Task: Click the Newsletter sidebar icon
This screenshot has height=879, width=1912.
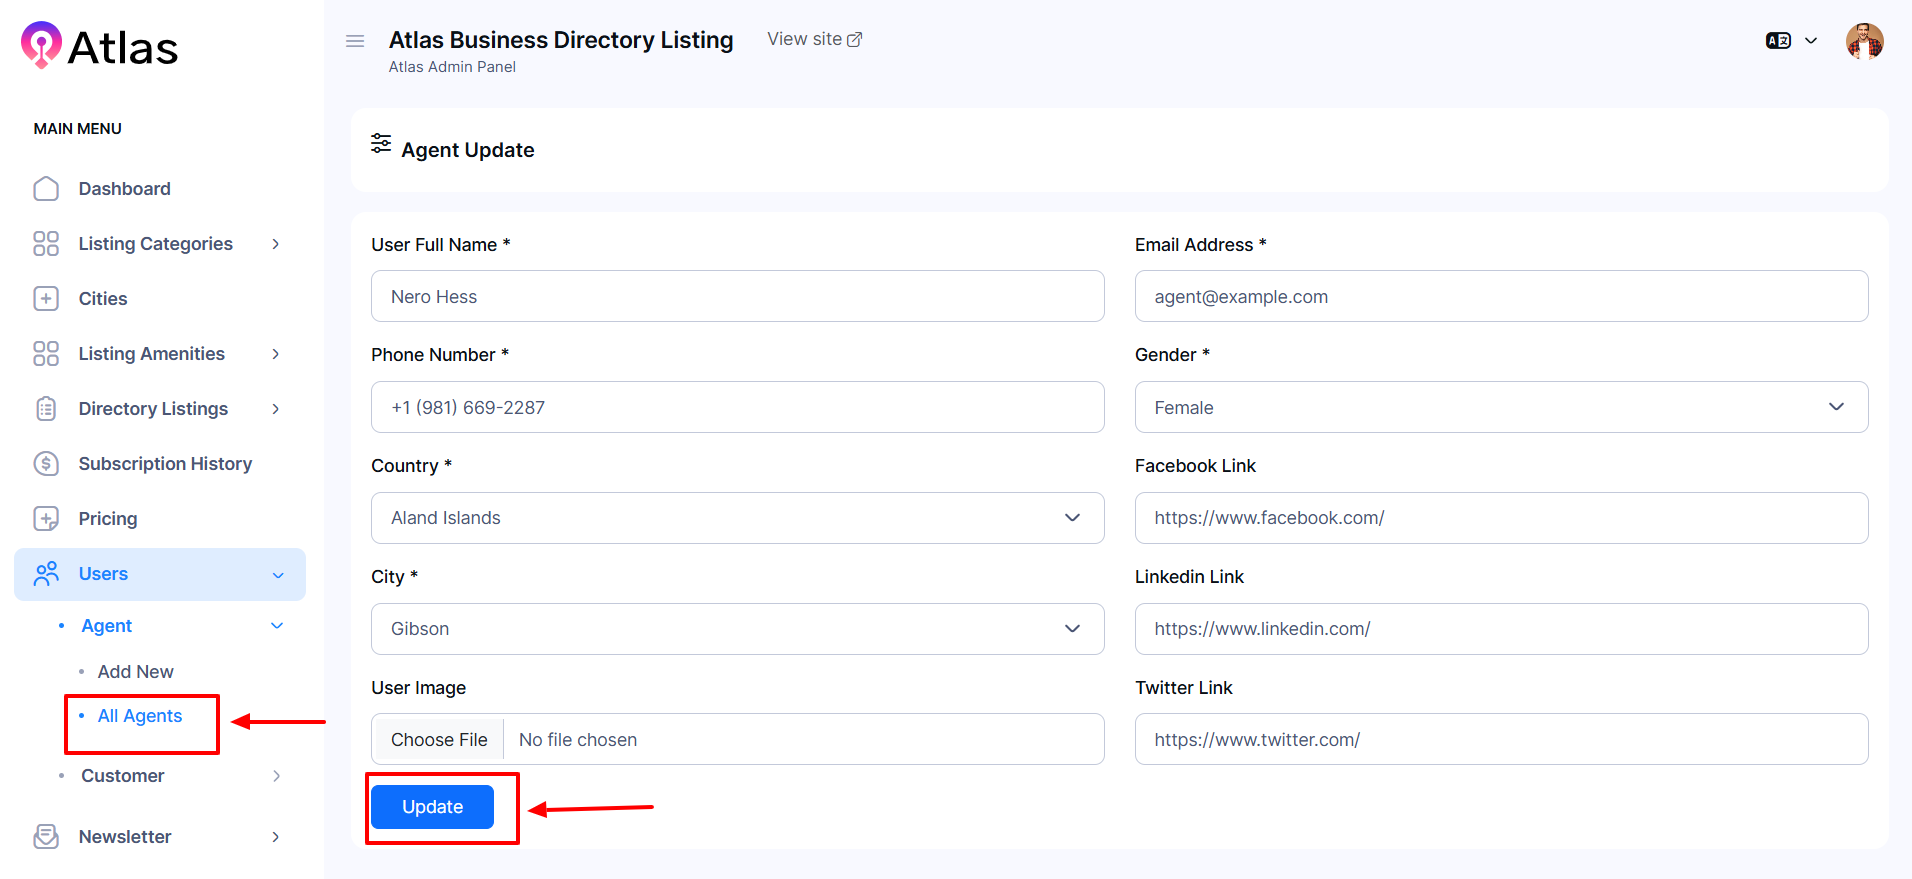Action: tap(46, 837)
